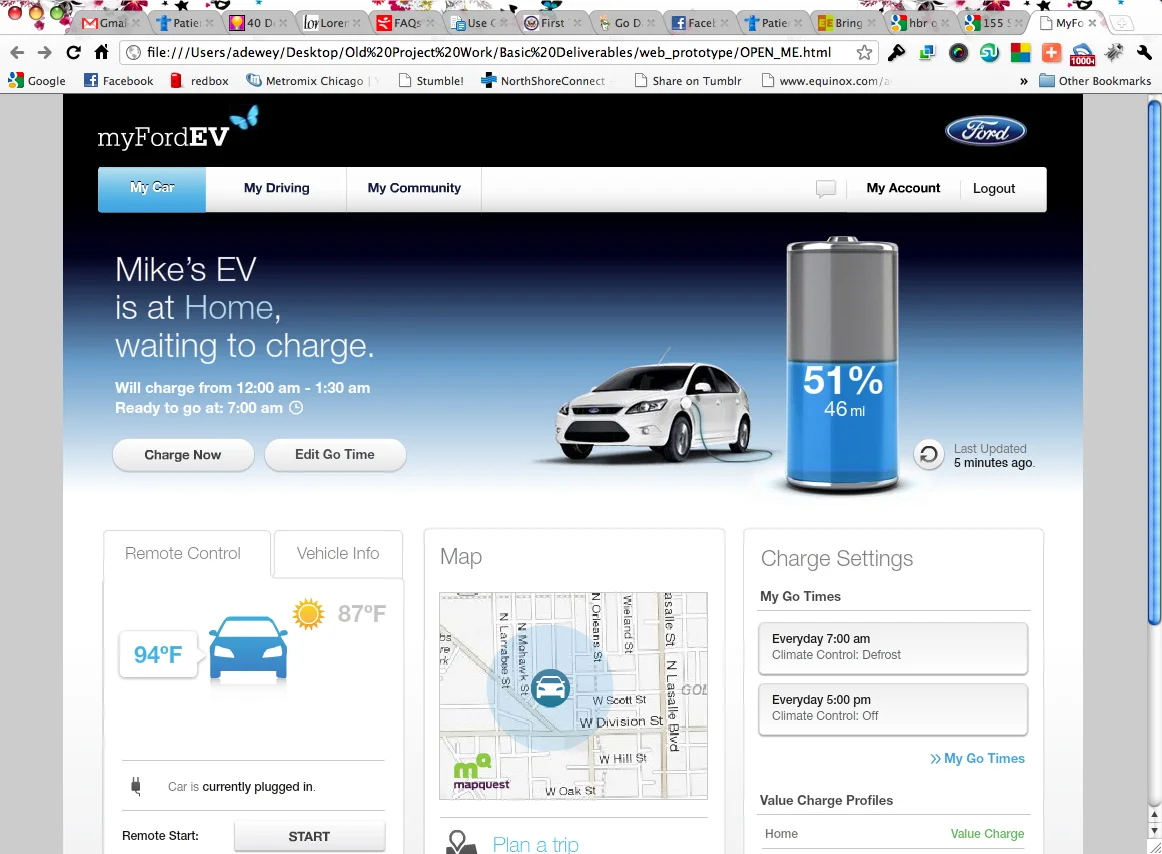The image size is (1162, 854).
Task: Open the wrench settings menu icon
Action: coord(1144,53)
